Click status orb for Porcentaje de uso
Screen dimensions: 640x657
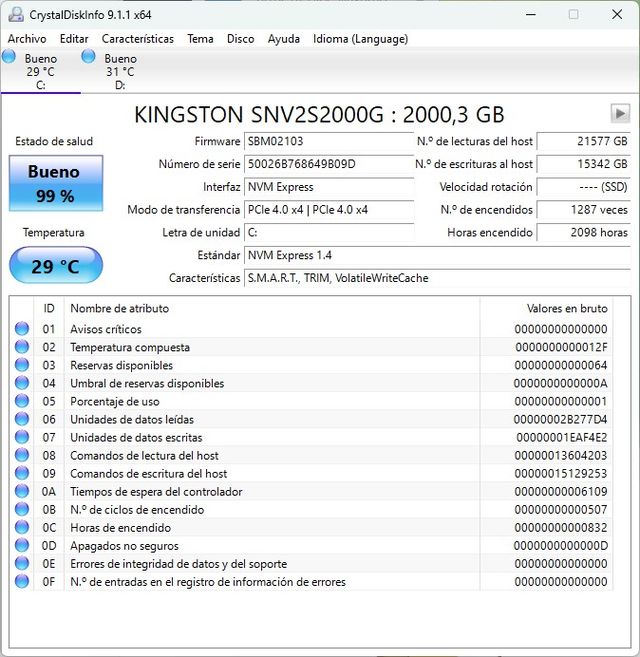(x=22, y=401)
